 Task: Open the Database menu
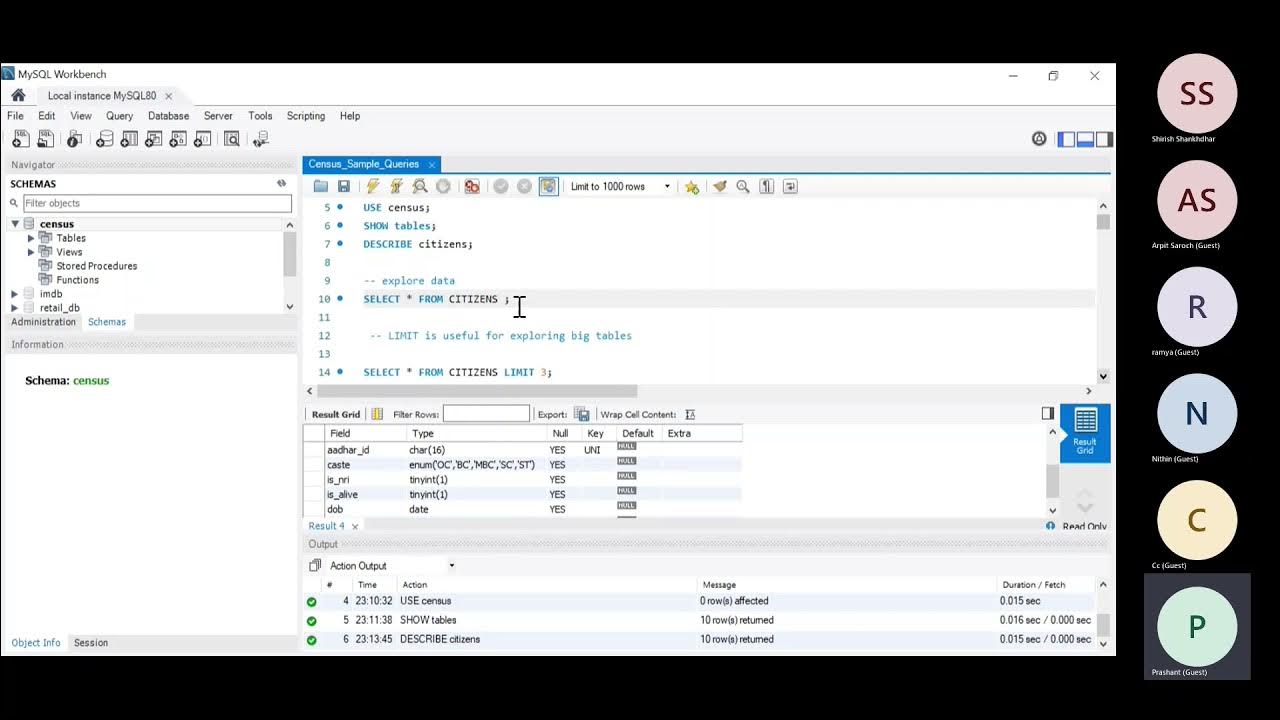(x=168, y=116)
